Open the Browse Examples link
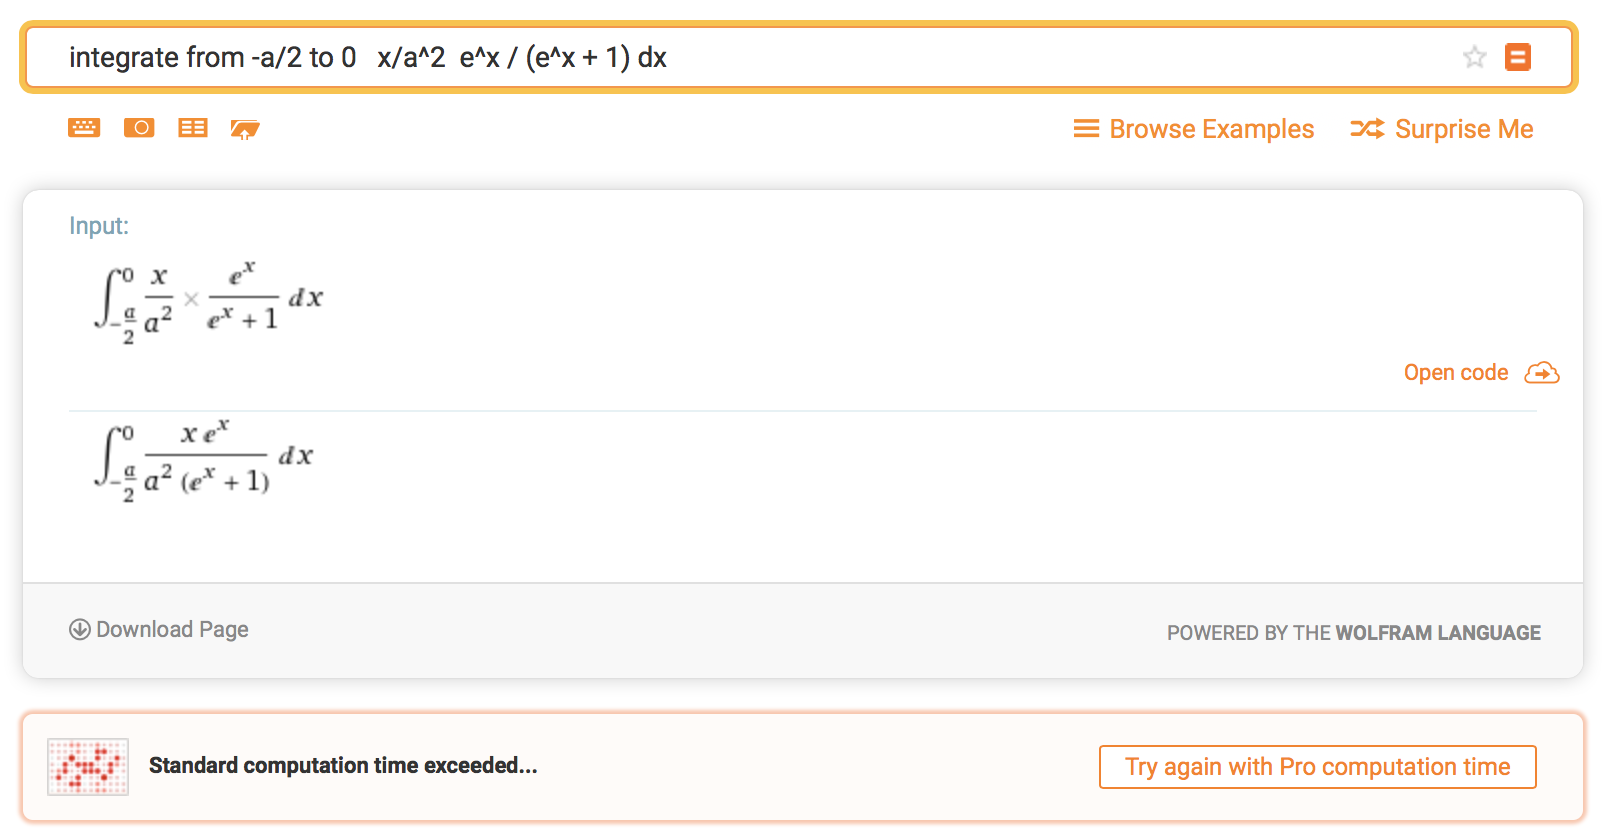Viewport: 1612px width, 838px height. coord(1211,129)
